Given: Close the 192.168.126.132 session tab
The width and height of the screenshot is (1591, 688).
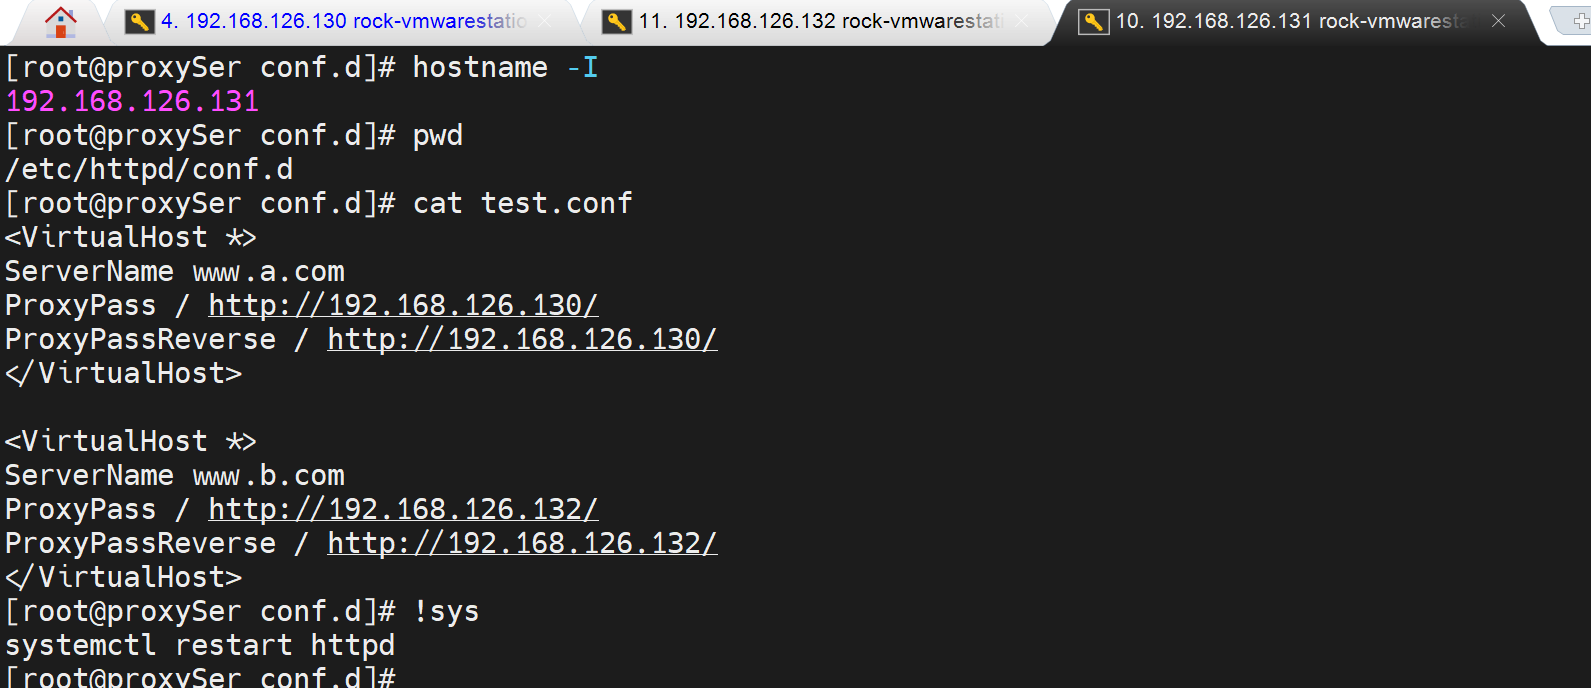Looking at the screenshot, I should coord(1022,21).
